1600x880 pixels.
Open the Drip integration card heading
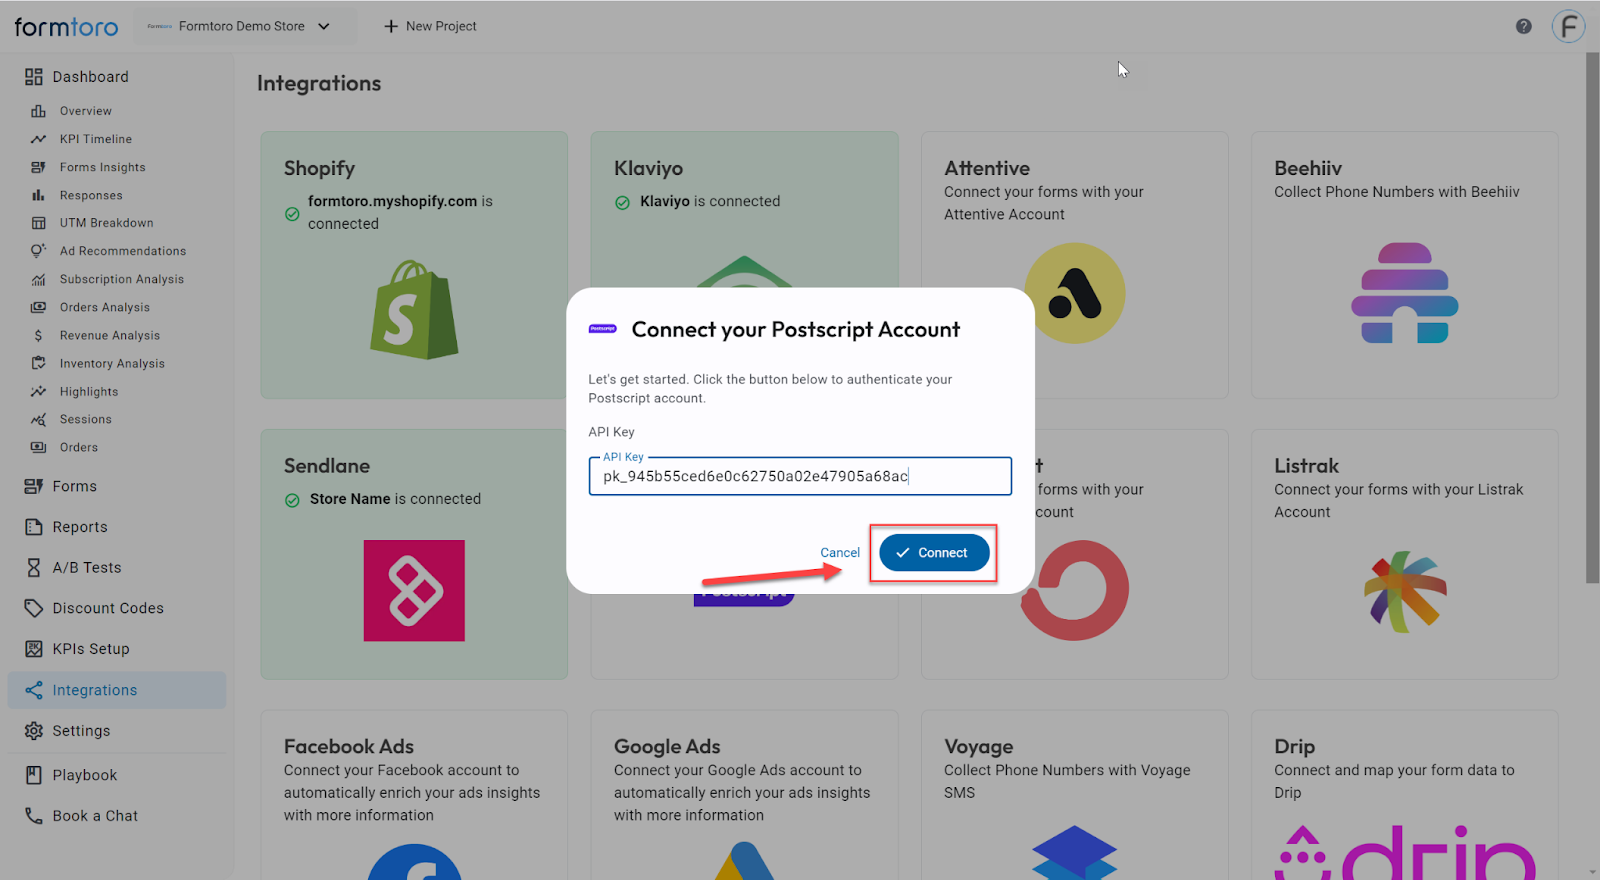(x=1294, y=747)
